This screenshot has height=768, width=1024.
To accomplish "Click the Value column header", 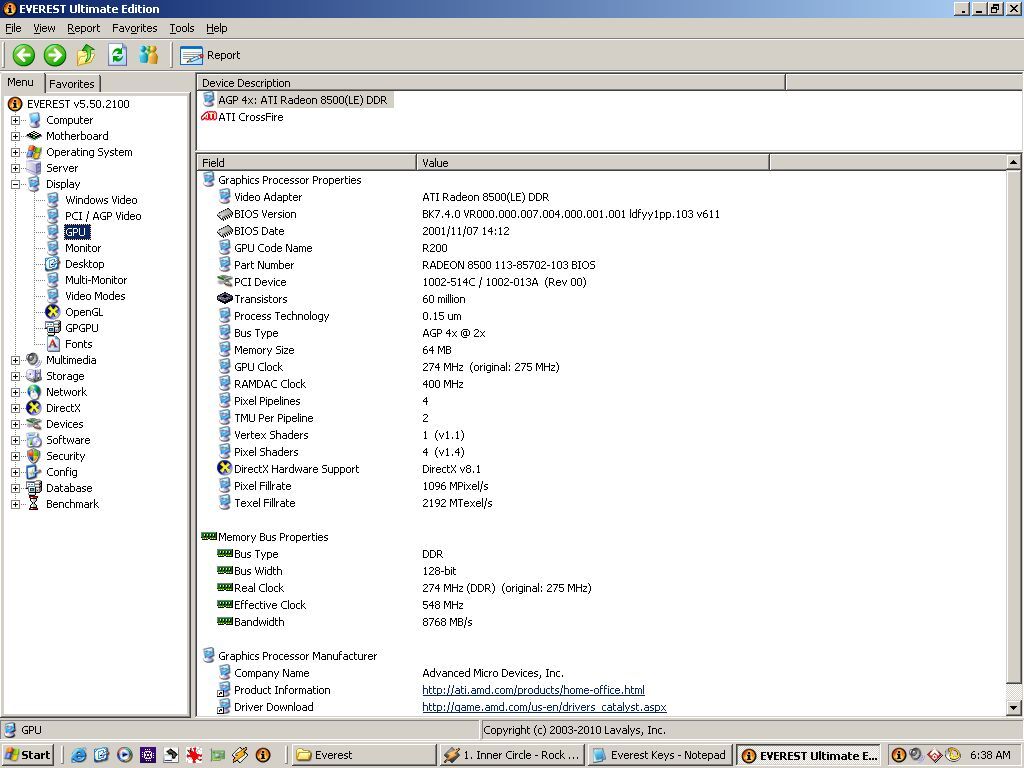I will (592, 162).
